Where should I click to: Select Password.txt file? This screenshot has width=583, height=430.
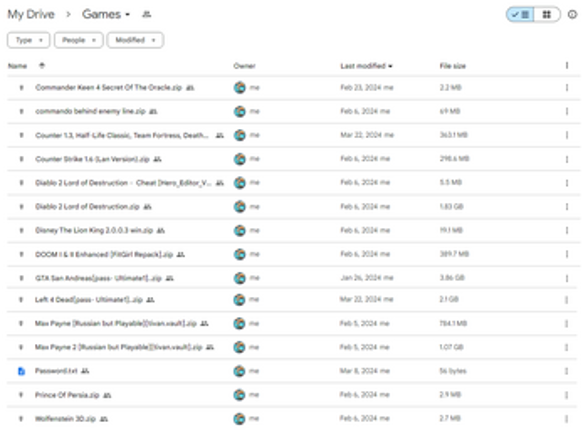(56, 371)
